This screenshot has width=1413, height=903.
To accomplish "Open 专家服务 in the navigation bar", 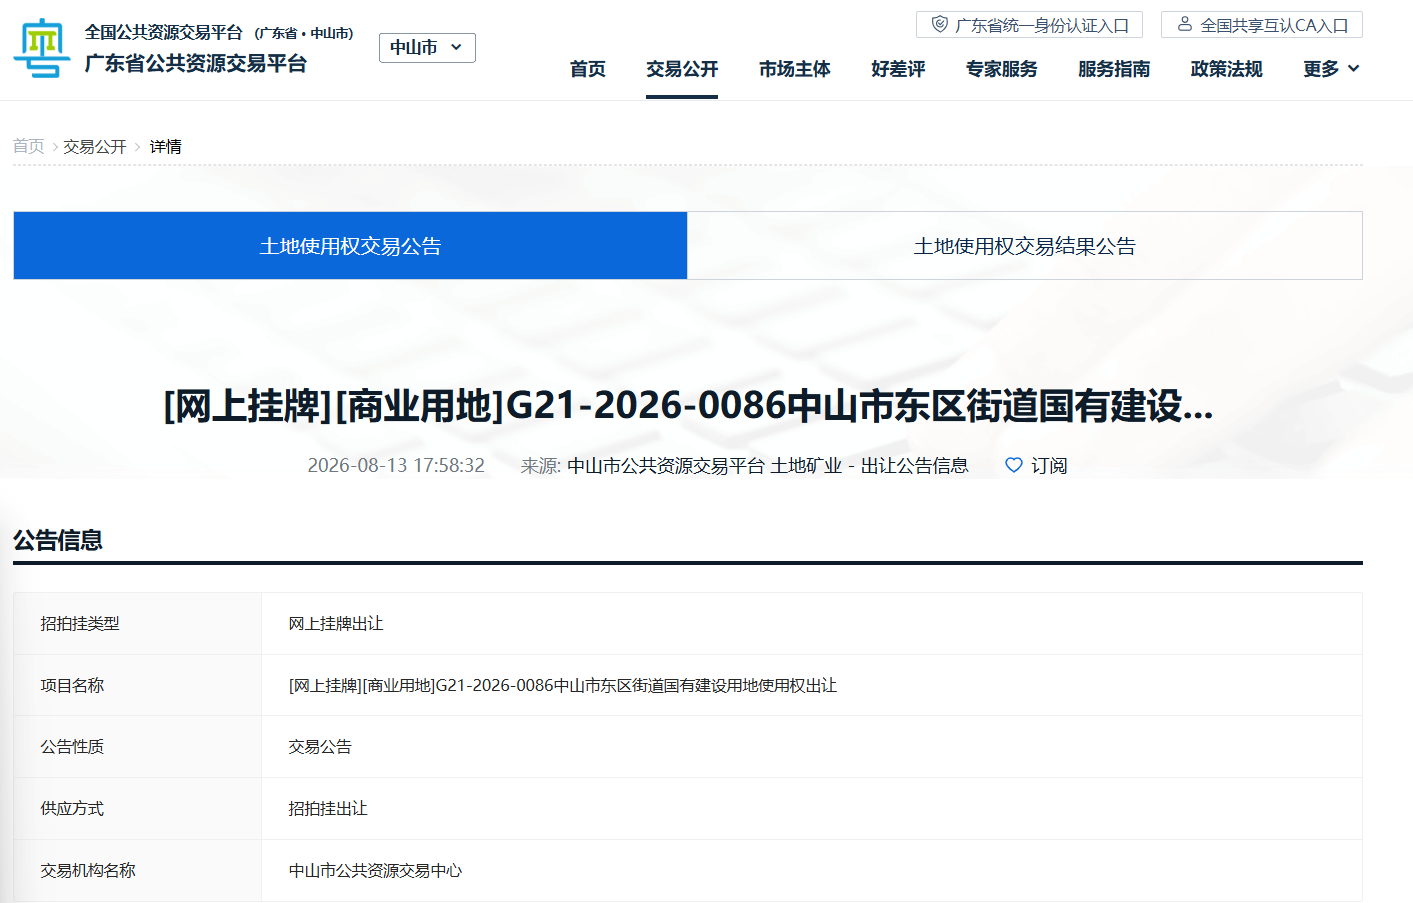I will [1002, 69].
